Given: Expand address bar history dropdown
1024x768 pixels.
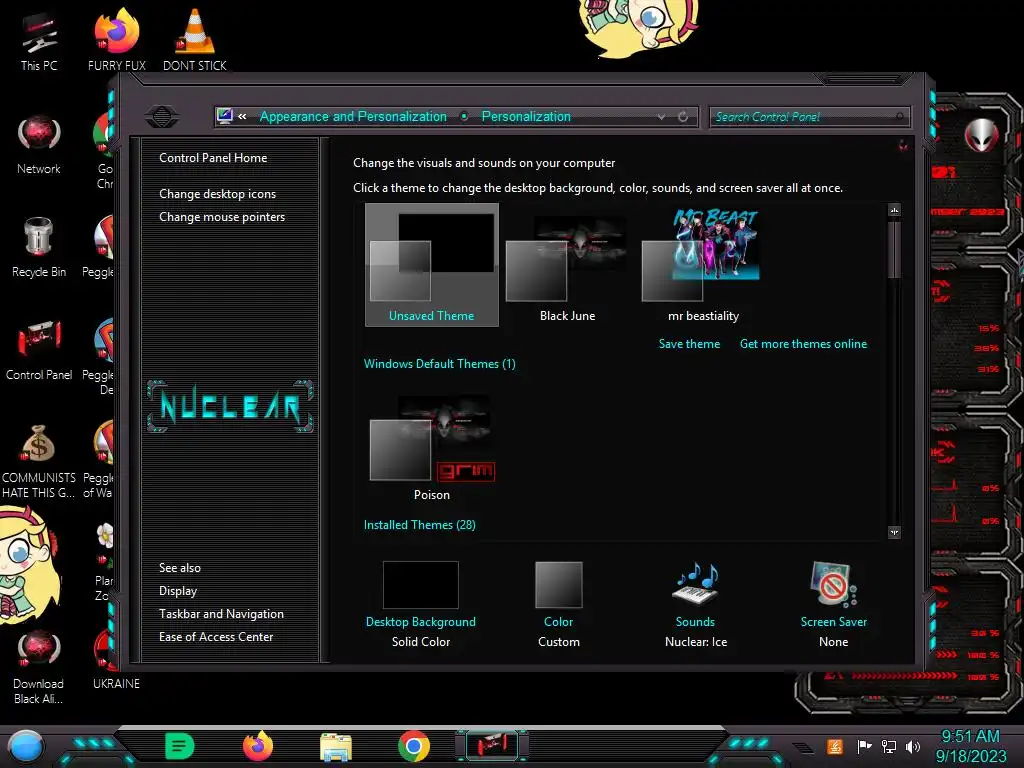Looking at the screenshot, I should coord(661,117).
